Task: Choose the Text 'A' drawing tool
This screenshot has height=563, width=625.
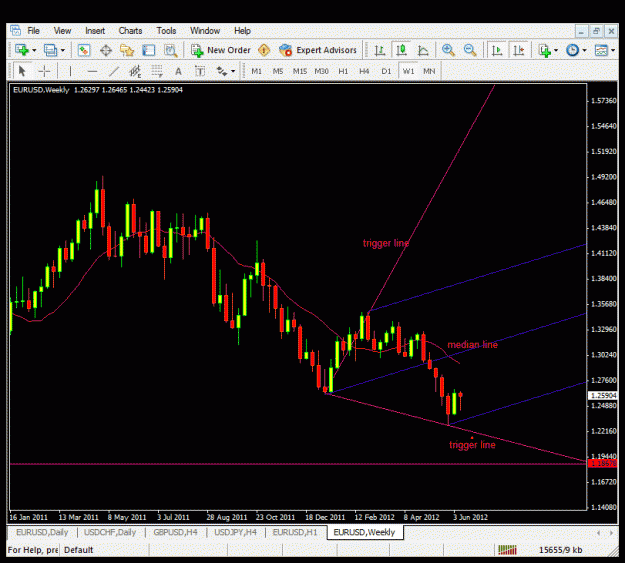Action: 178,71
